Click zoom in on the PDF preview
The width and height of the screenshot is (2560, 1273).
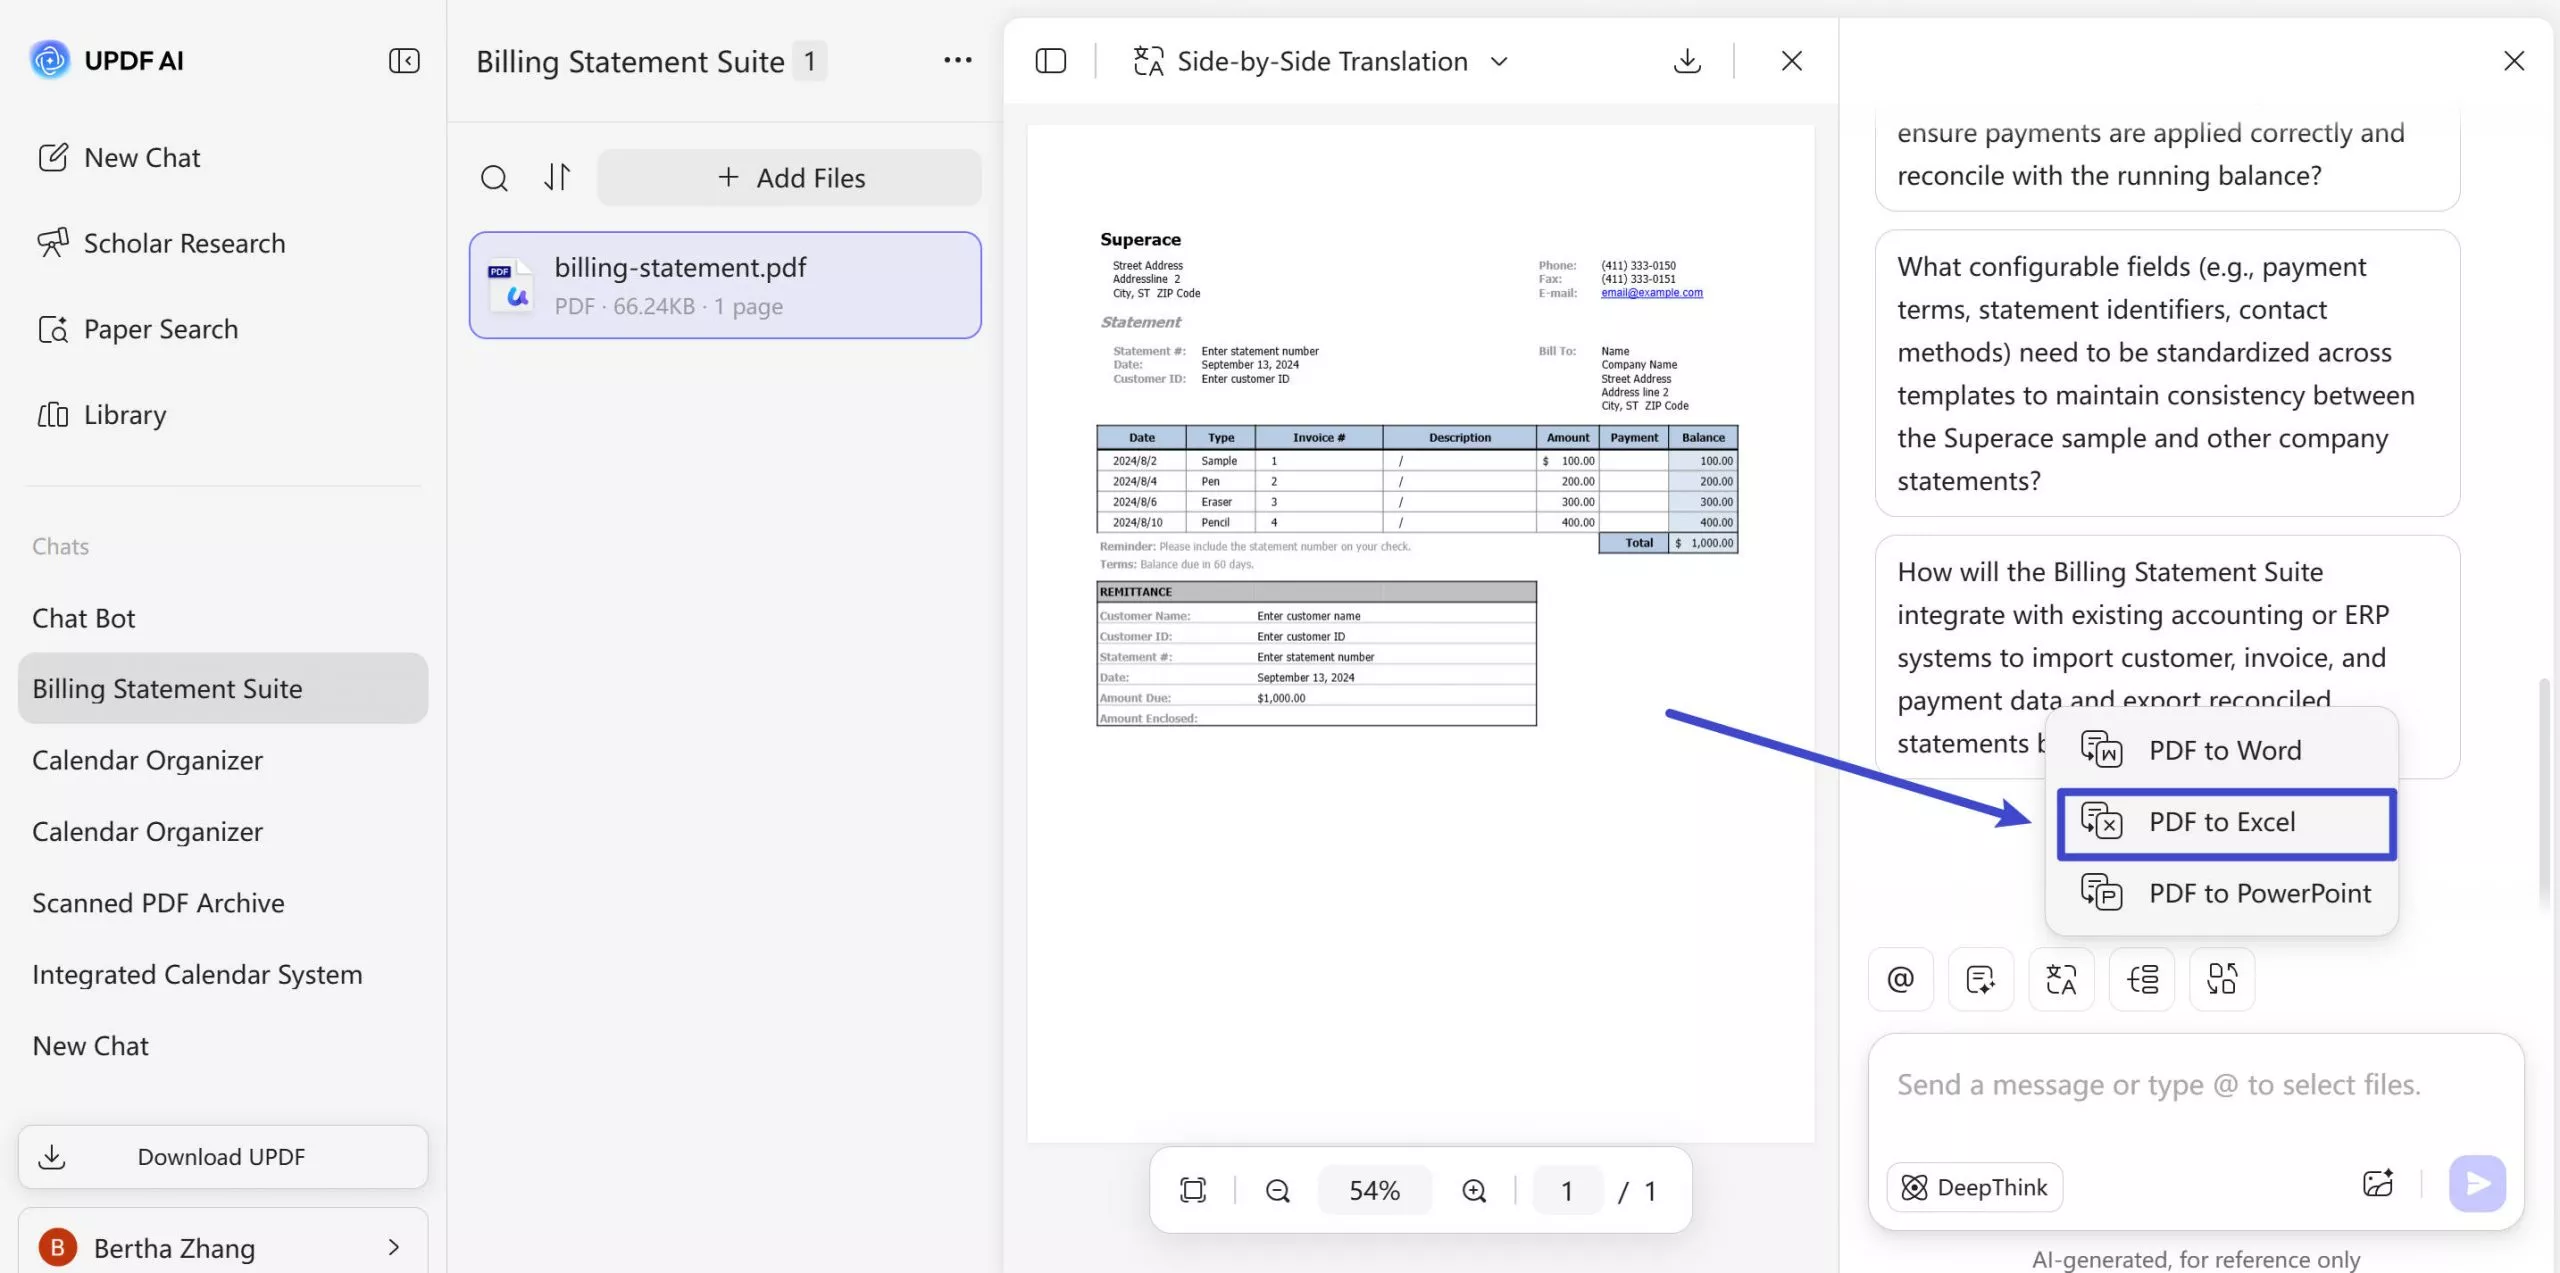tap(1473, 1190)
